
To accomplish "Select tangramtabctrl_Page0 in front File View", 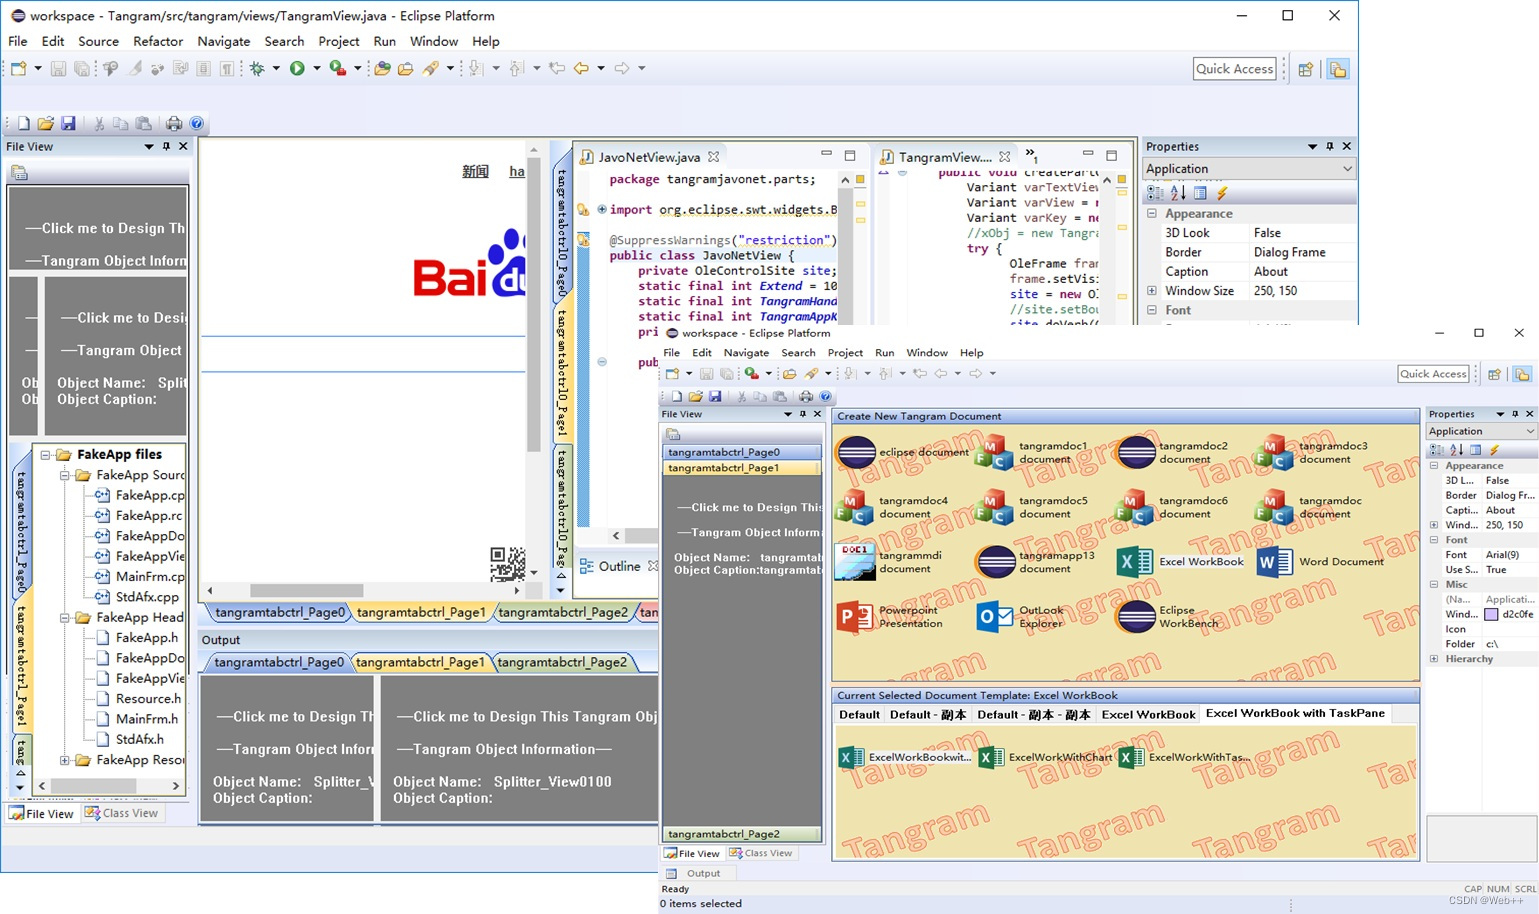I will coord(742,452).
